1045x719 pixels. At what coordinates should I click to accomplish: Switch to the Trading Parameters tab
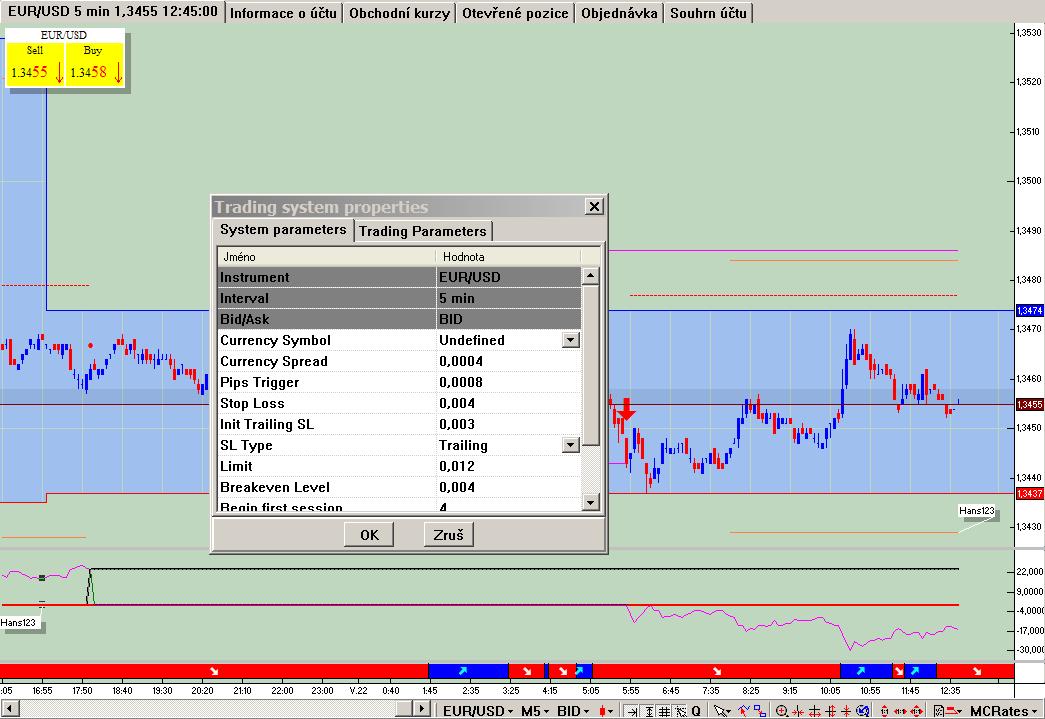pos(423,231)
